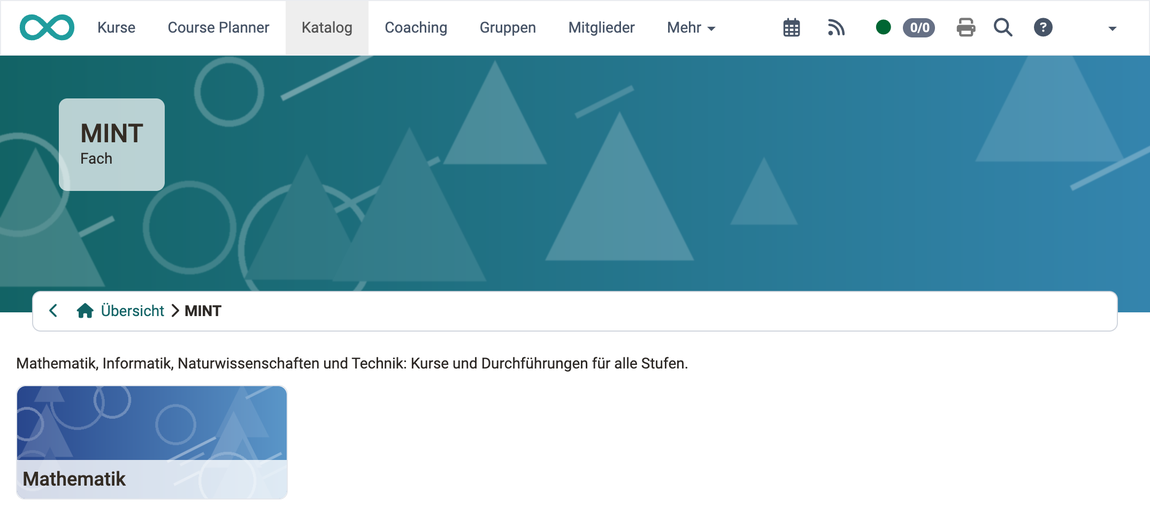The width and height of the screenshot is (1150, 522).
Task: Switch to the Coaching tab
Action: pos(416,28)
